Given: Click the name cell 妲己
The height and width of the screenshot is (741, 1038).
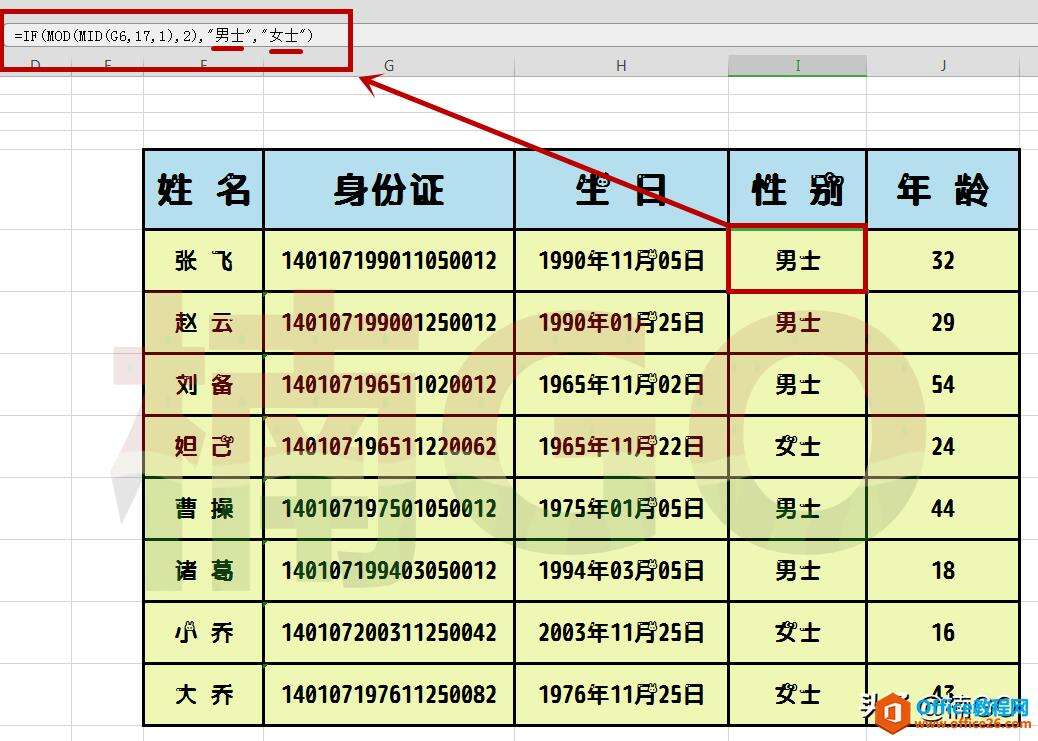Looking at the screenshot, I should coord(203,446).
